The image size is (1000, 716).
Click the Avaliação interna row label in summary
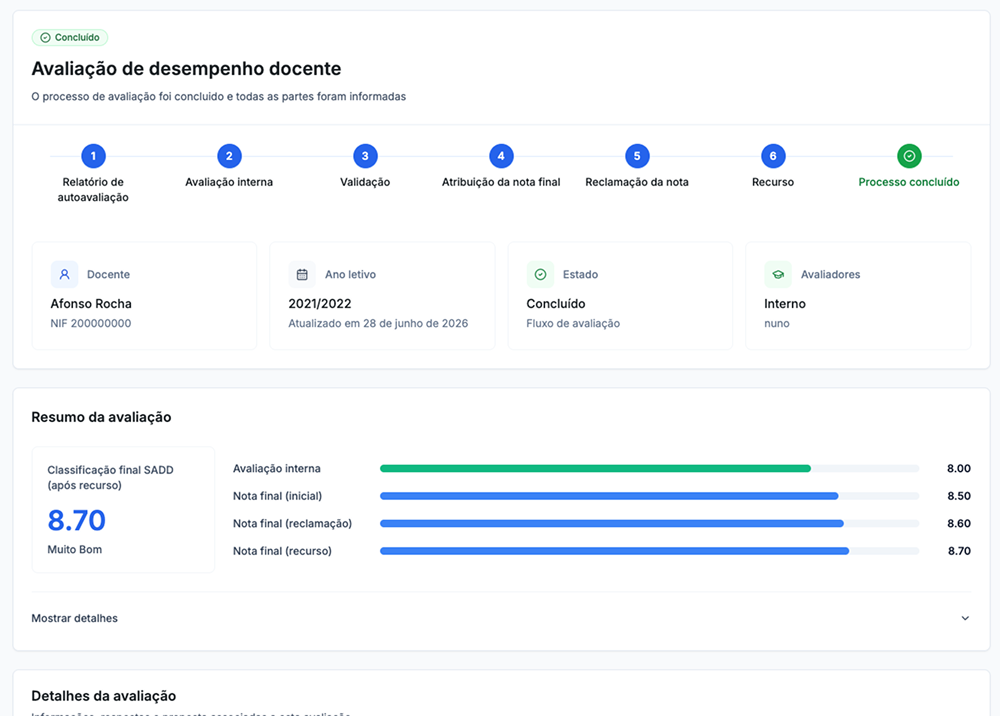click(x=277, y=469)
